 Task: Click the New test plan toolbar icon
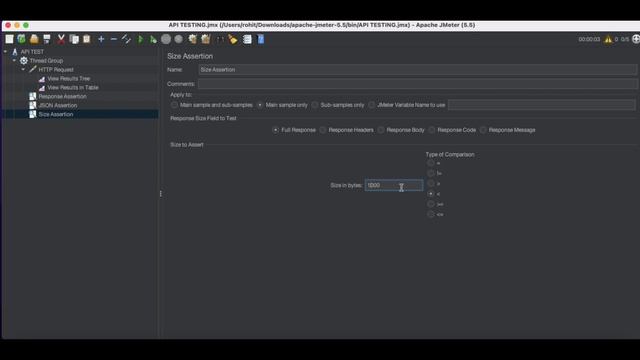click(x=9, y=39)
